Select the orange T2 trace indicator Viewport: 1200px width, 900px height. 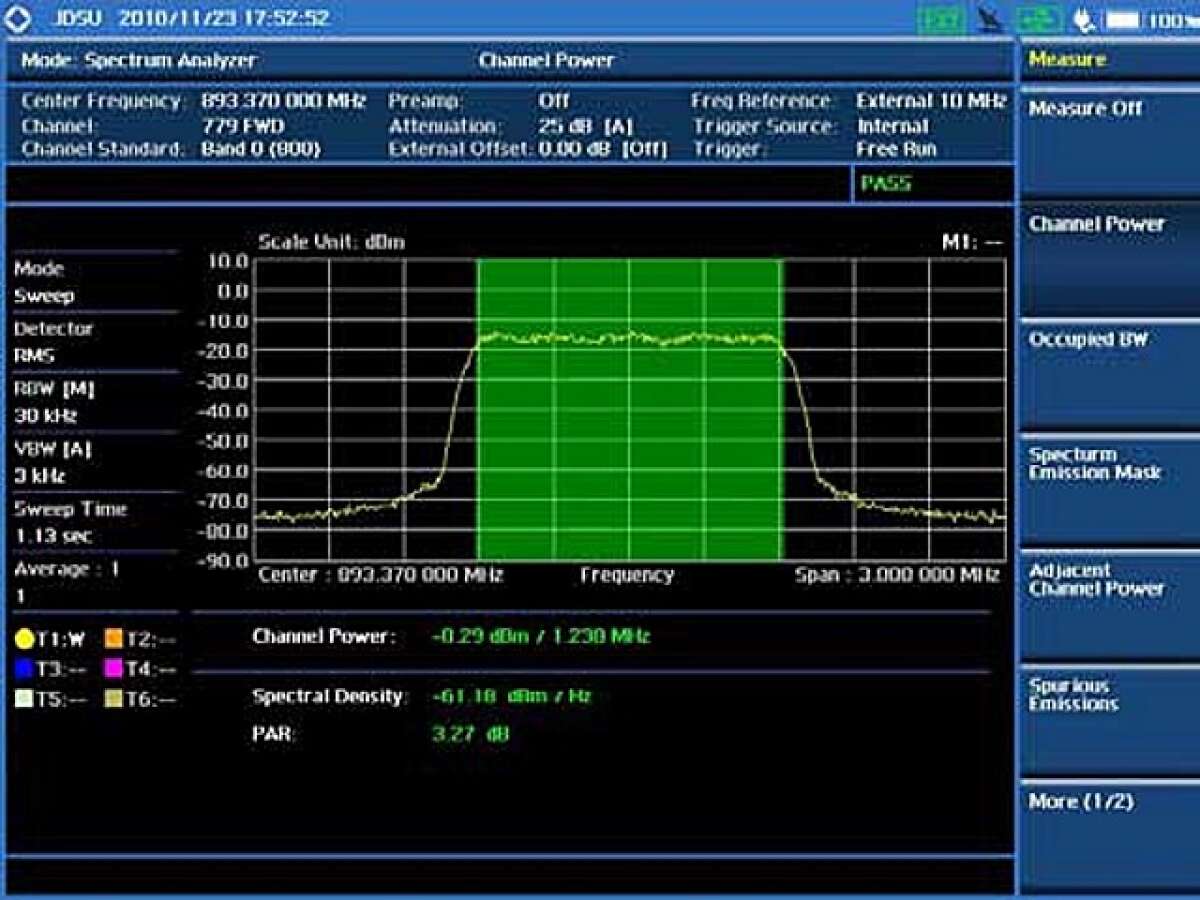pyautogui.click(x=141, y=639)
